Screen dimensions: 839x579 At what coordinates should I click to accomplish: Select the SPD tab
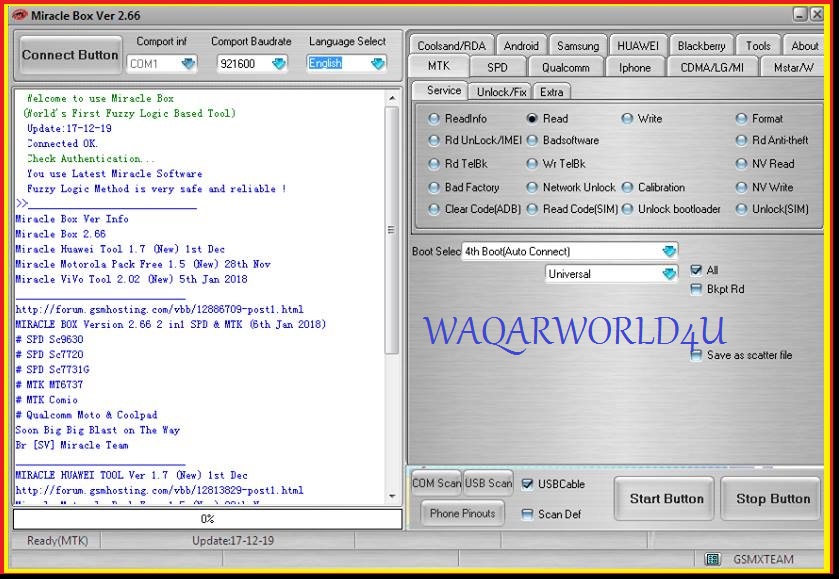pyautogui.click(x=497, y=67)
